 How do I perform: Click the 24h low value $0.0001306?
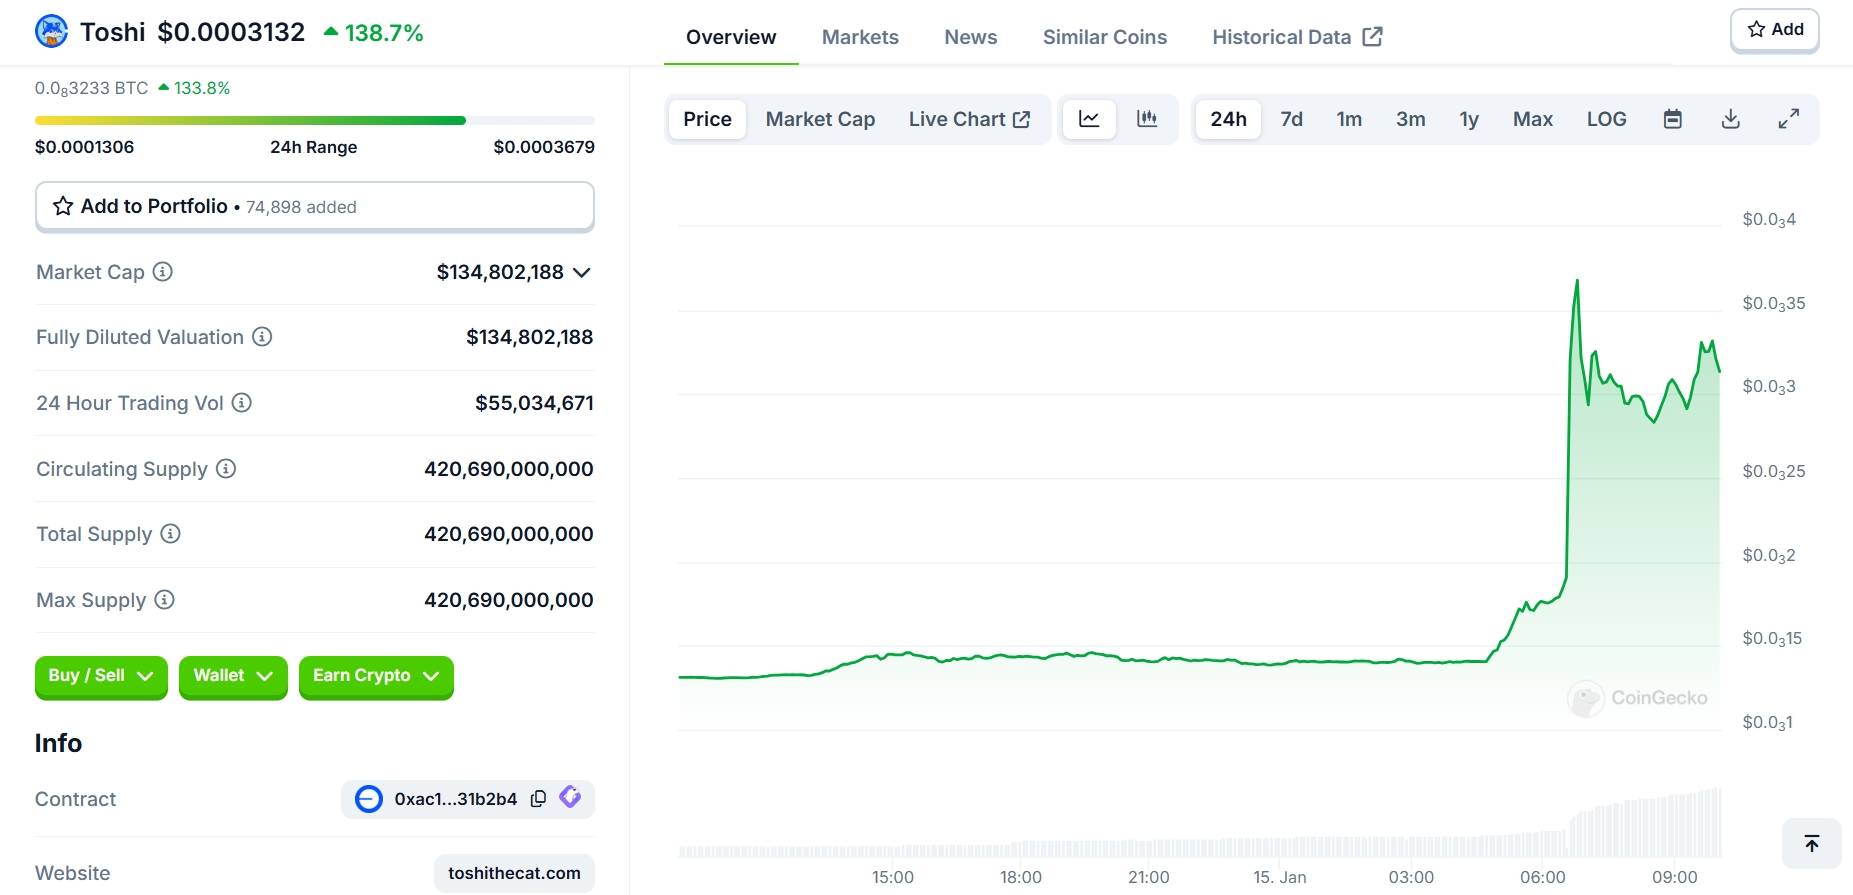tap(84, 147)
